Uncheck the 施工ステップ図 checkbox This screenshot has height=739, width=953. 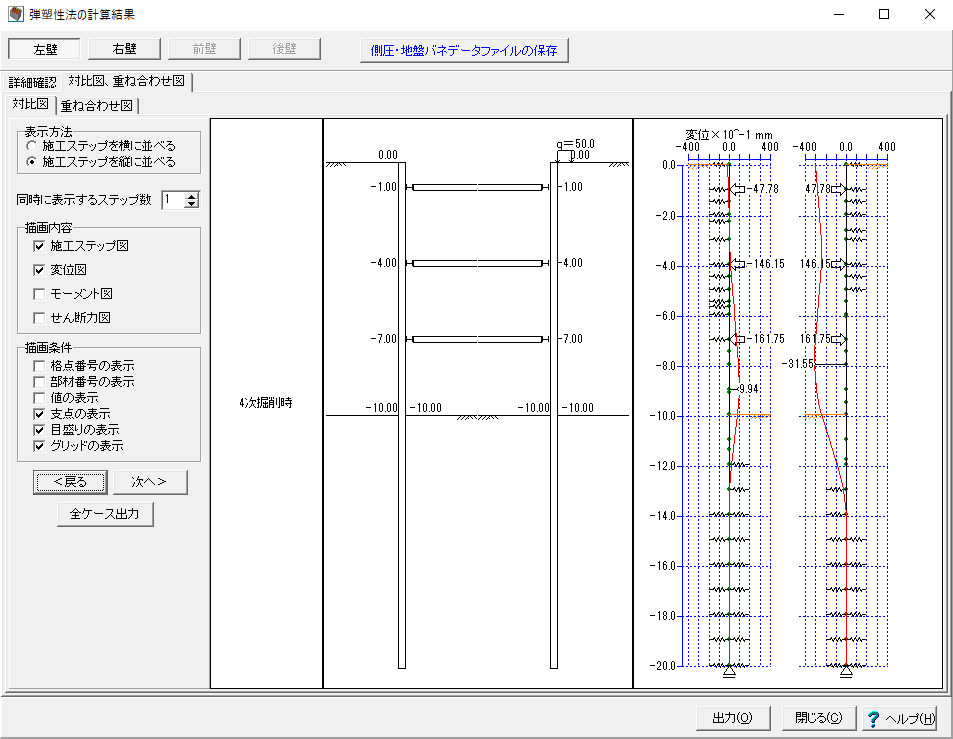(x=39, y=245)
